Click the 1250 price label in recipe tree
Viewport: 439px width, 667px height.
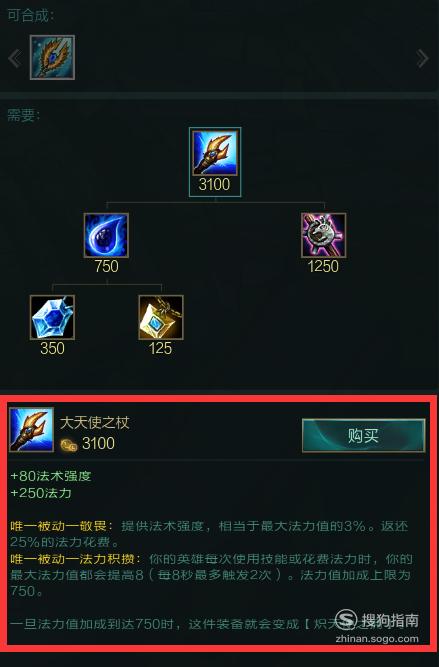[323, 266]
